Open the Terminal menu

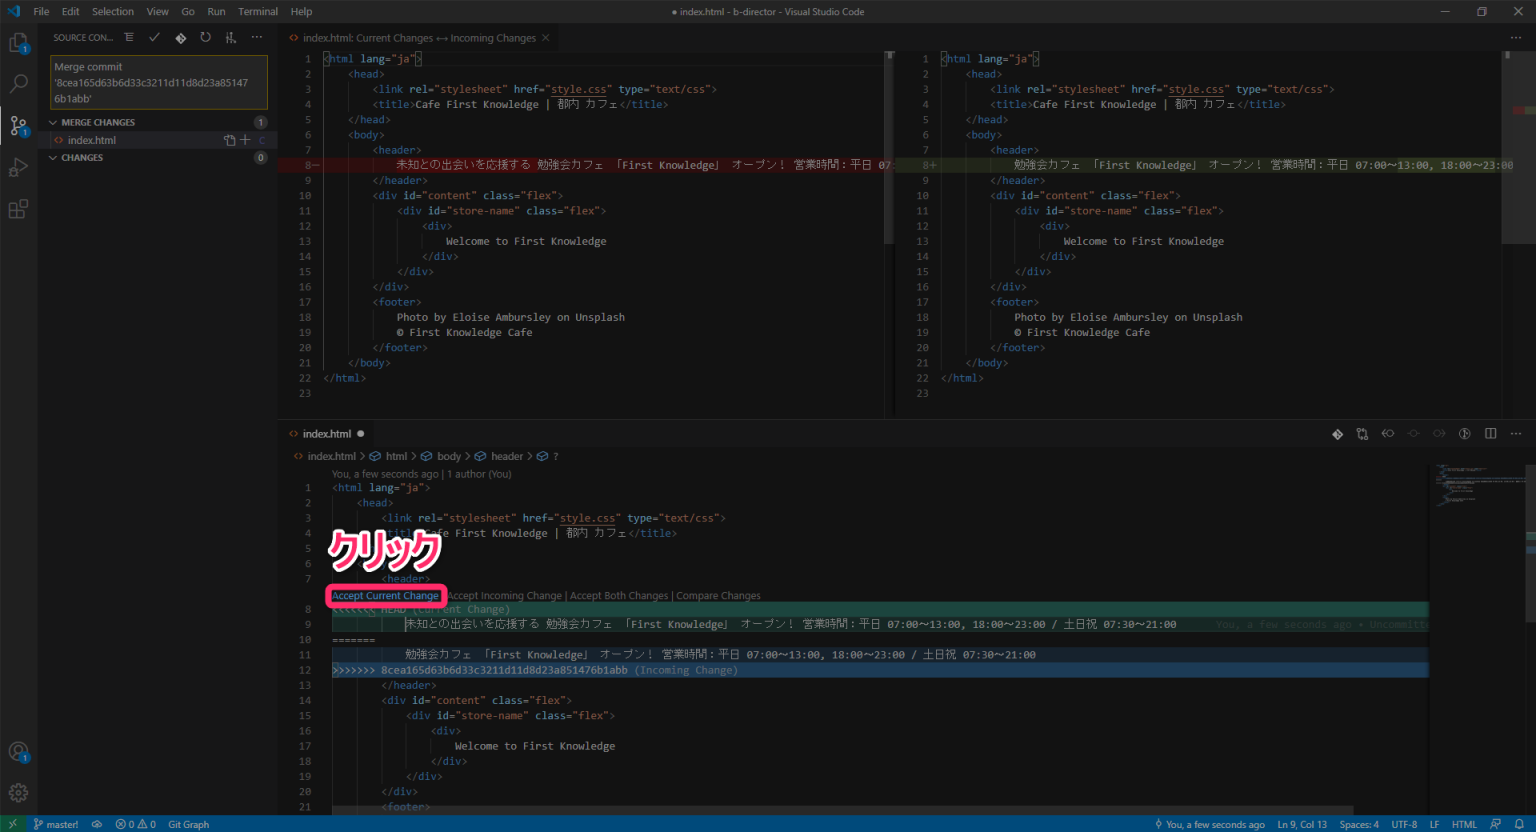257,11
